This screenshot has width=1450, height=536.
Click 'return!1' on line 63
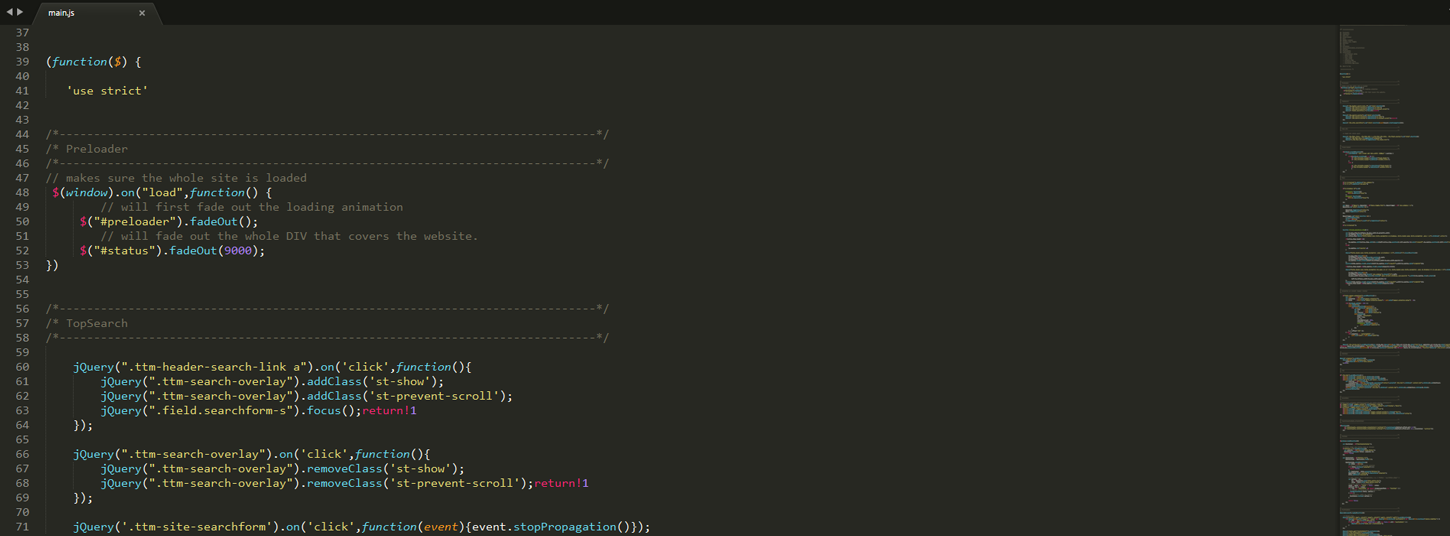pos(390,410)
